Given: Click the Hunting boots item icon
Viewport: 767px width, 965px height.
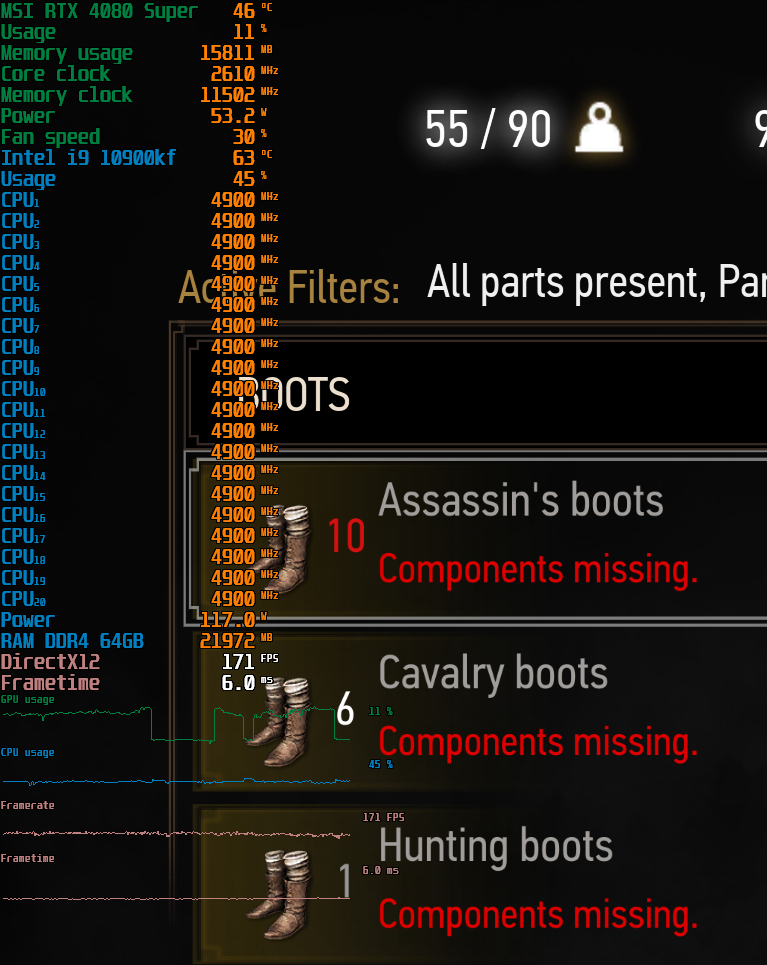Looking at the screenshot, I should 282,893.
